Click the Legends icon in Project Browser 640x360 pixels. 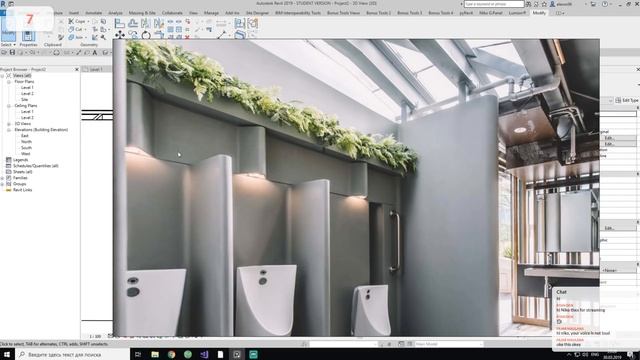pos(9,160)
